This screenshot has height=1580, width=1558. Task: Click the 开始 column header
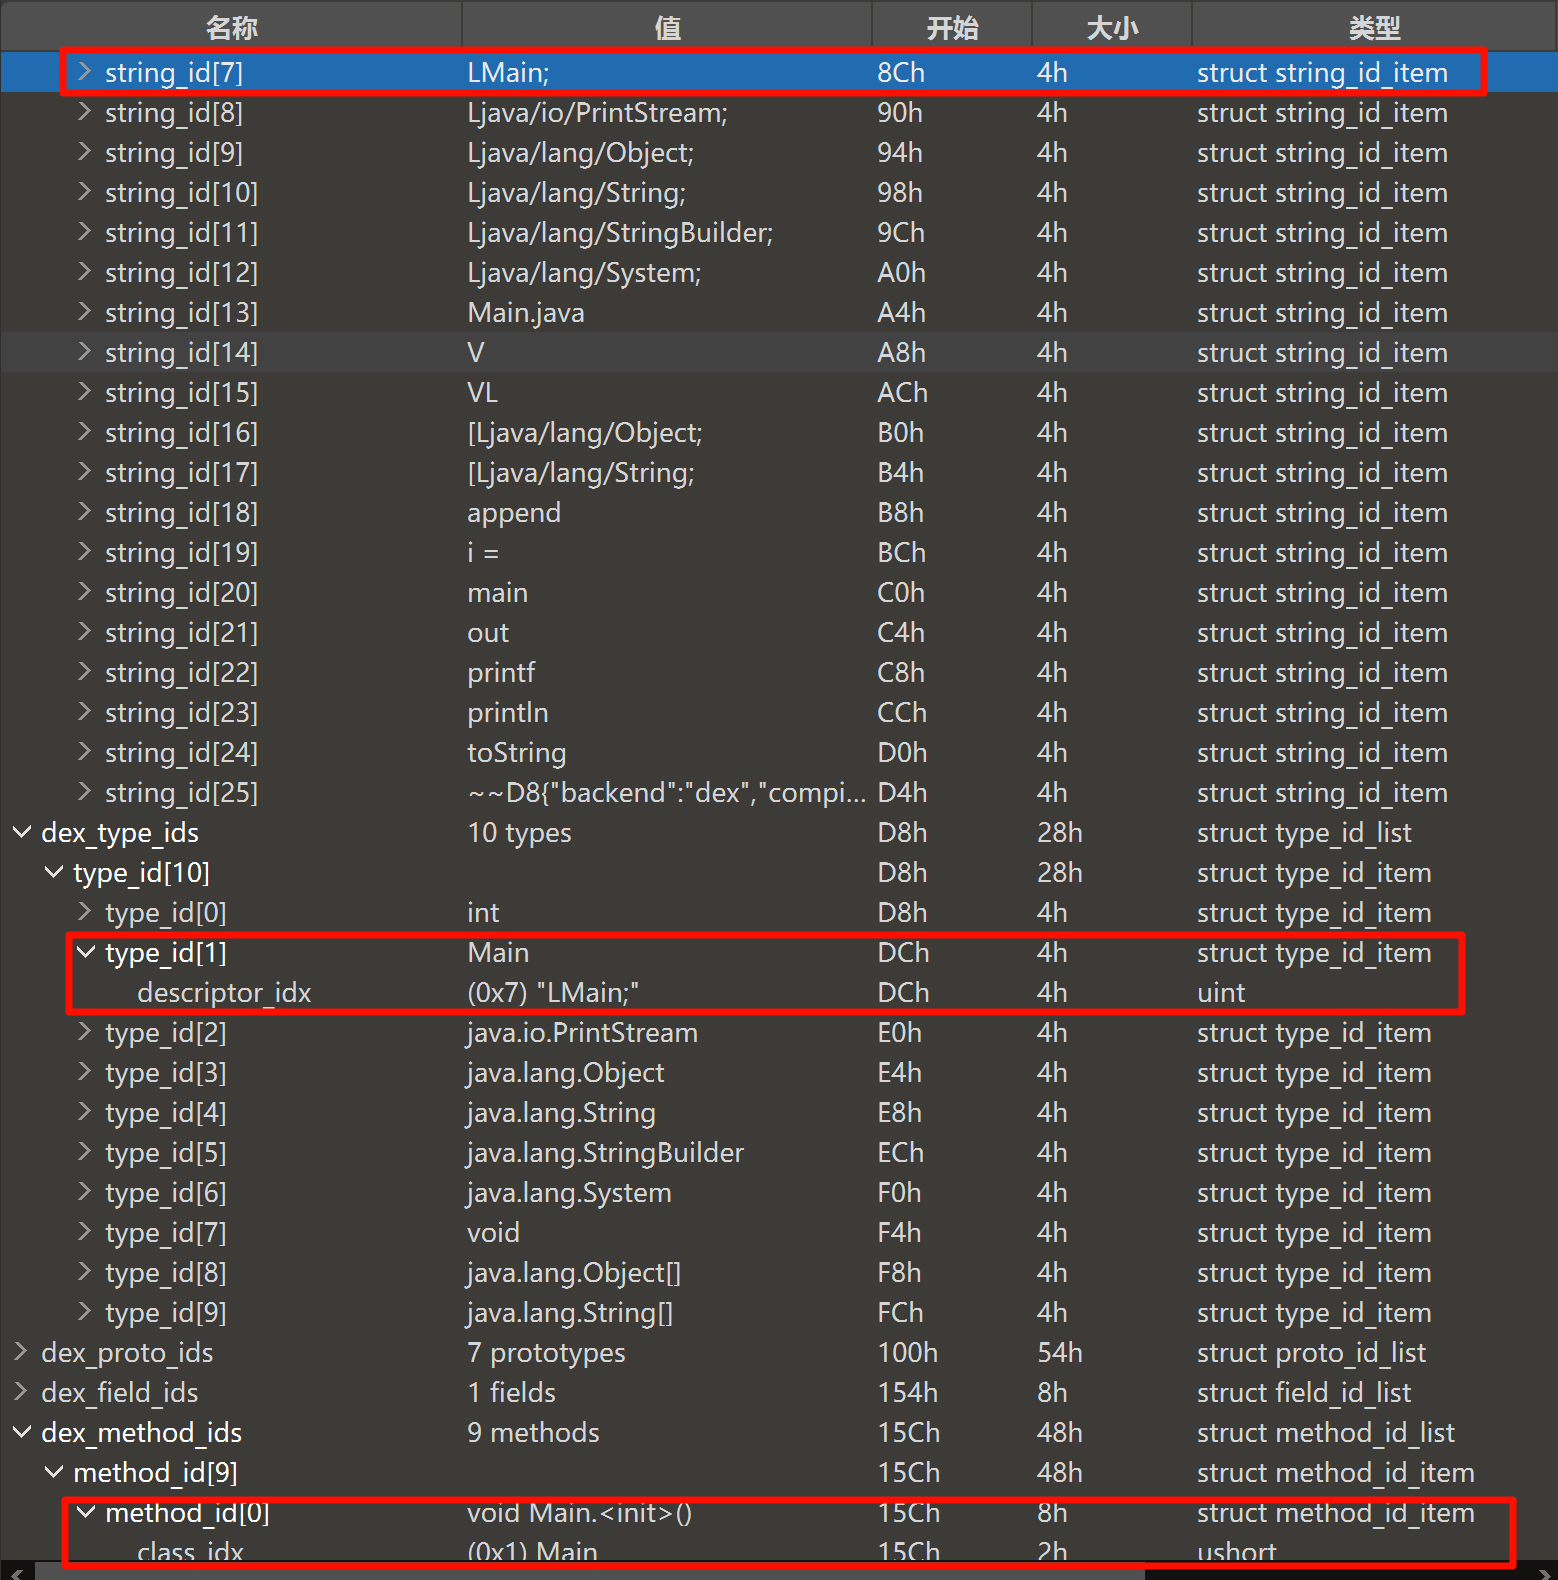click(x=951, y=27)
